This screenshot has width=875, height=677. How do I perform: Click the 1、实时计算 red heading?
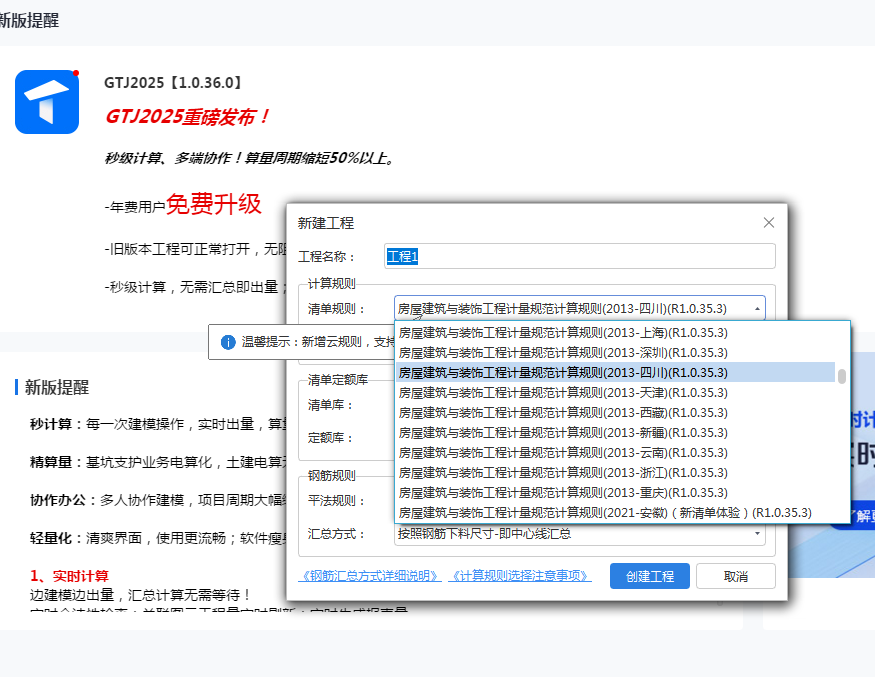pos(69,576)
